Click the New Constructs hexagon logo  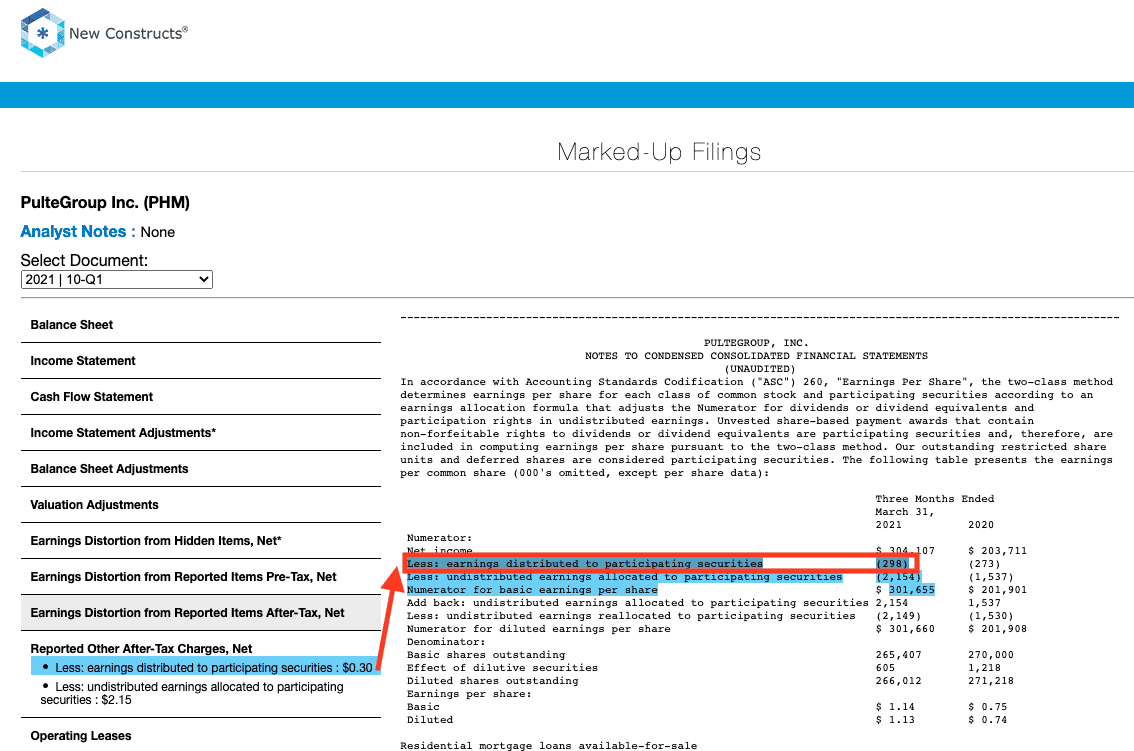[x=43, y=33]
